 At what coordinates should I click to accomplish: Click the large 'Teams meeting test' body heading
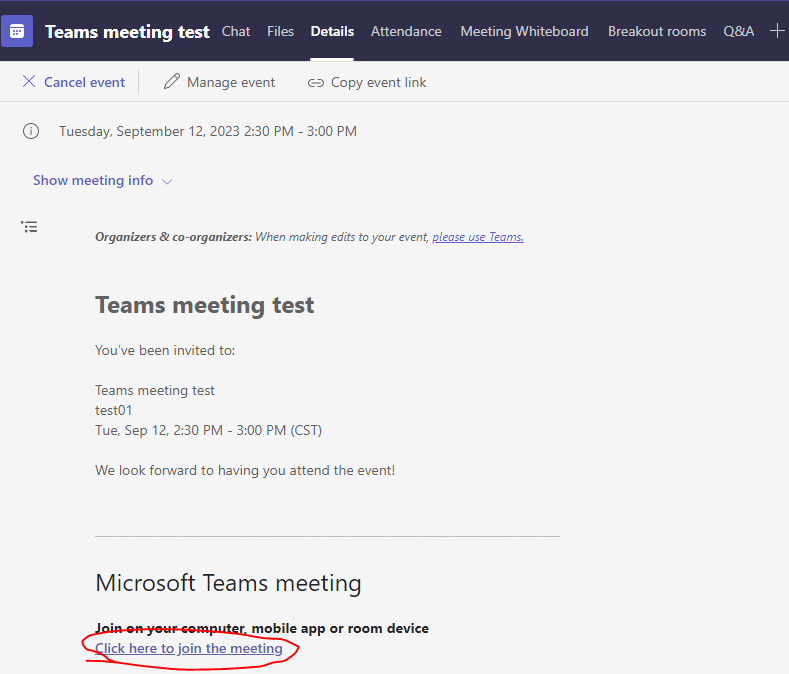(205, 305)
